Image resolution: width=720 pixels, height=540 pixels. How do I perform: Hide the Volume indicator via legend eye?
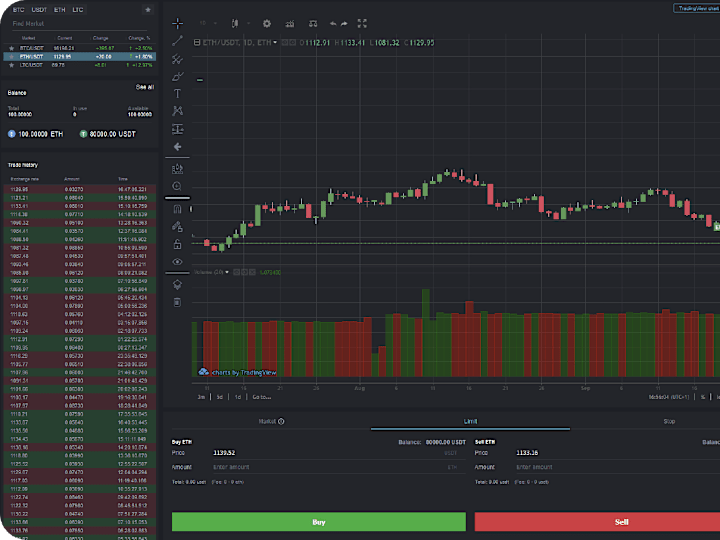coord(236,272)
